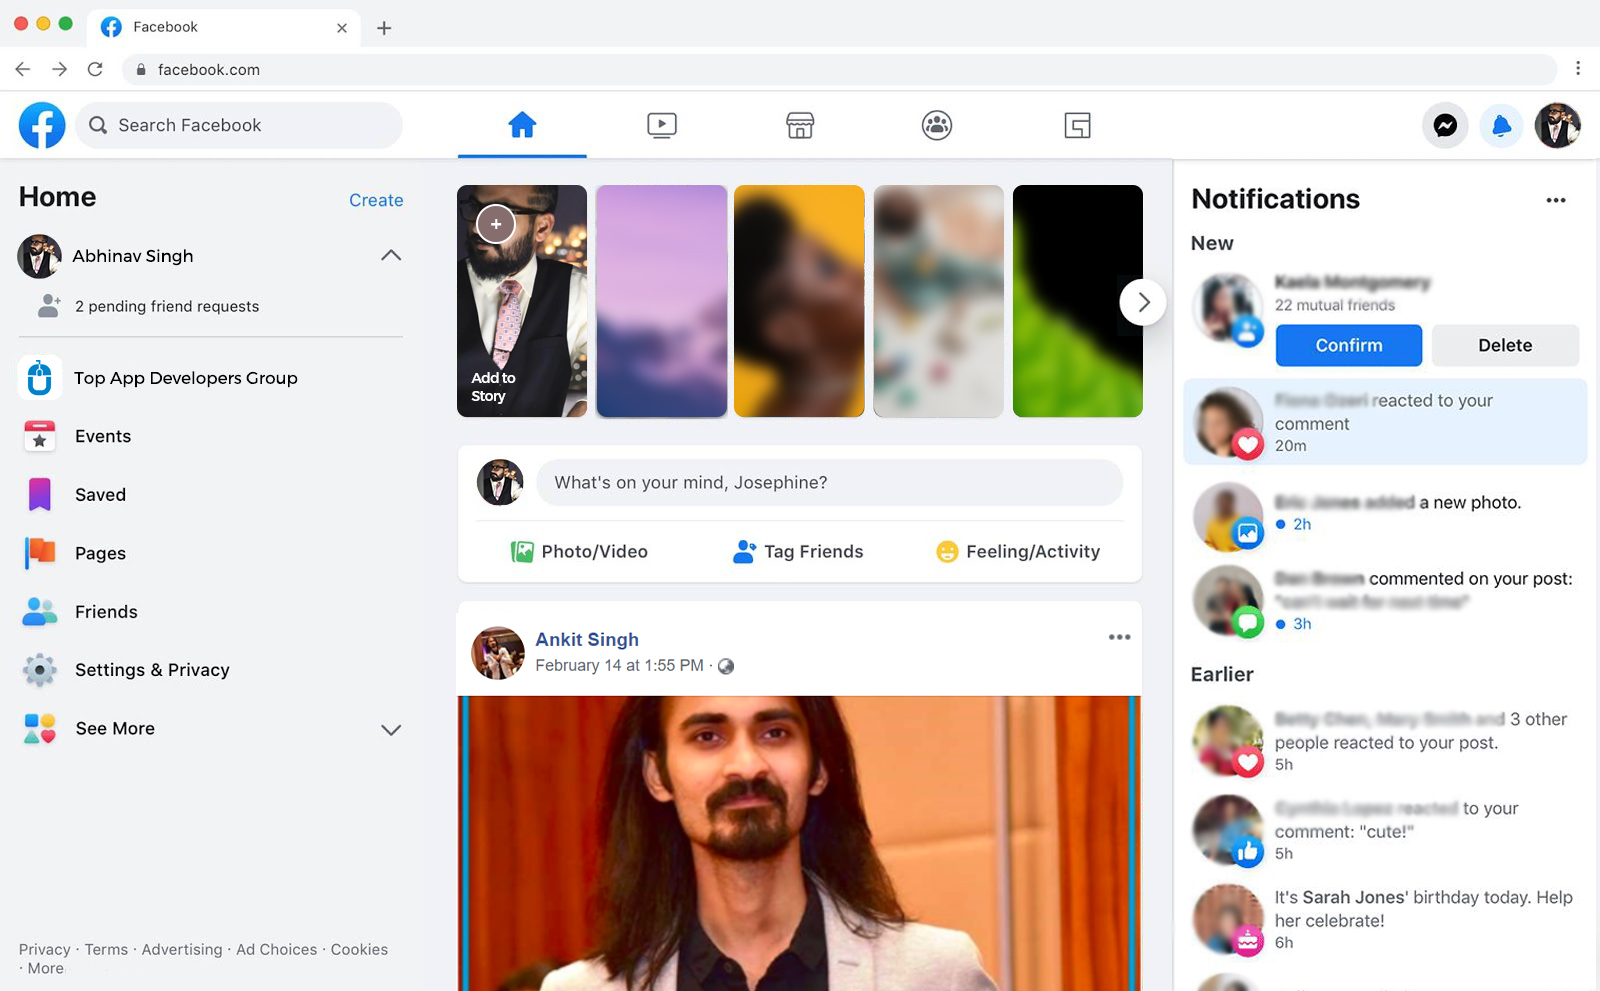Open the Marketplace storefront icon

coord(799,126)
